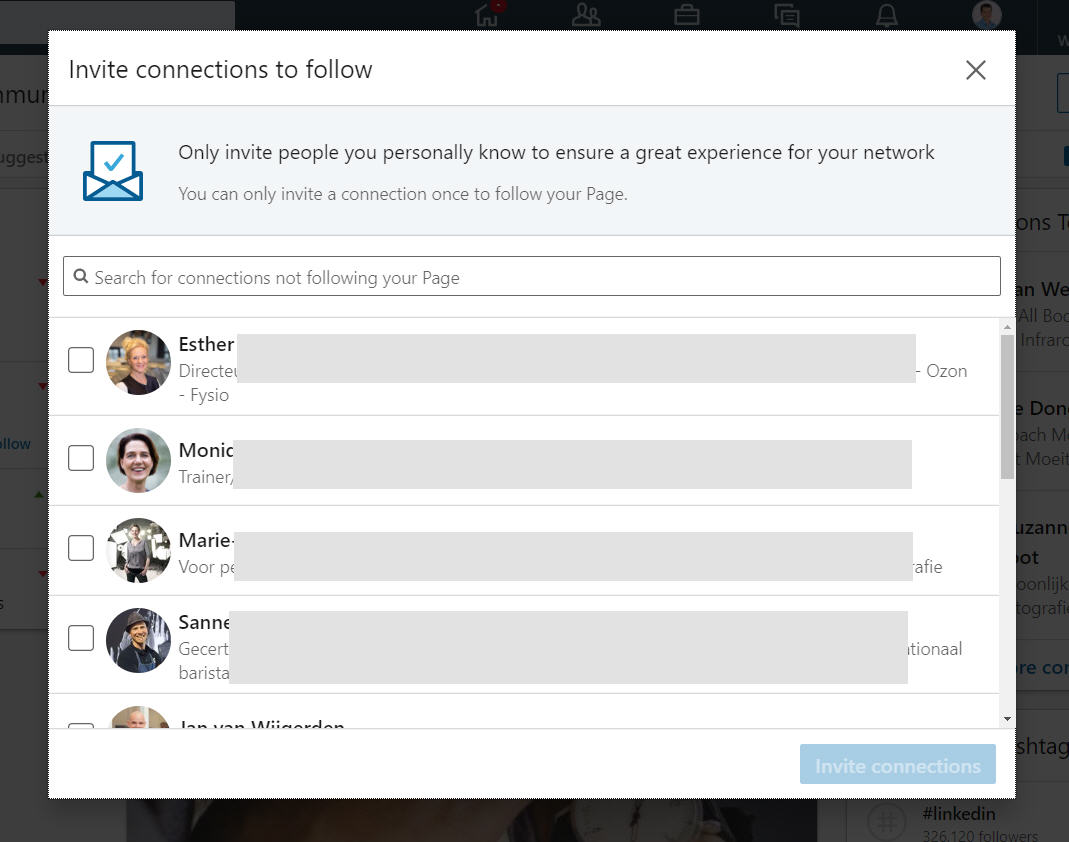Click the scrollbar up arrow

(x=1007, y=327)
